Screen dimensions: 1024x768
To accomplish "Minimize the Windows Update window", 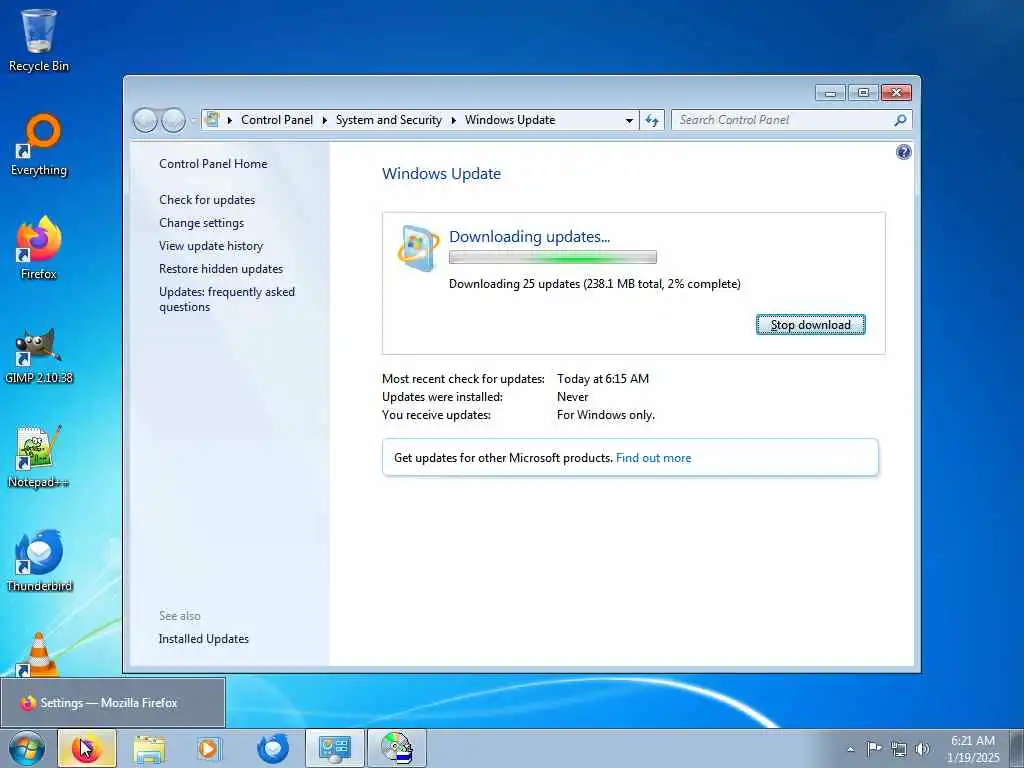I will (830, 93).
